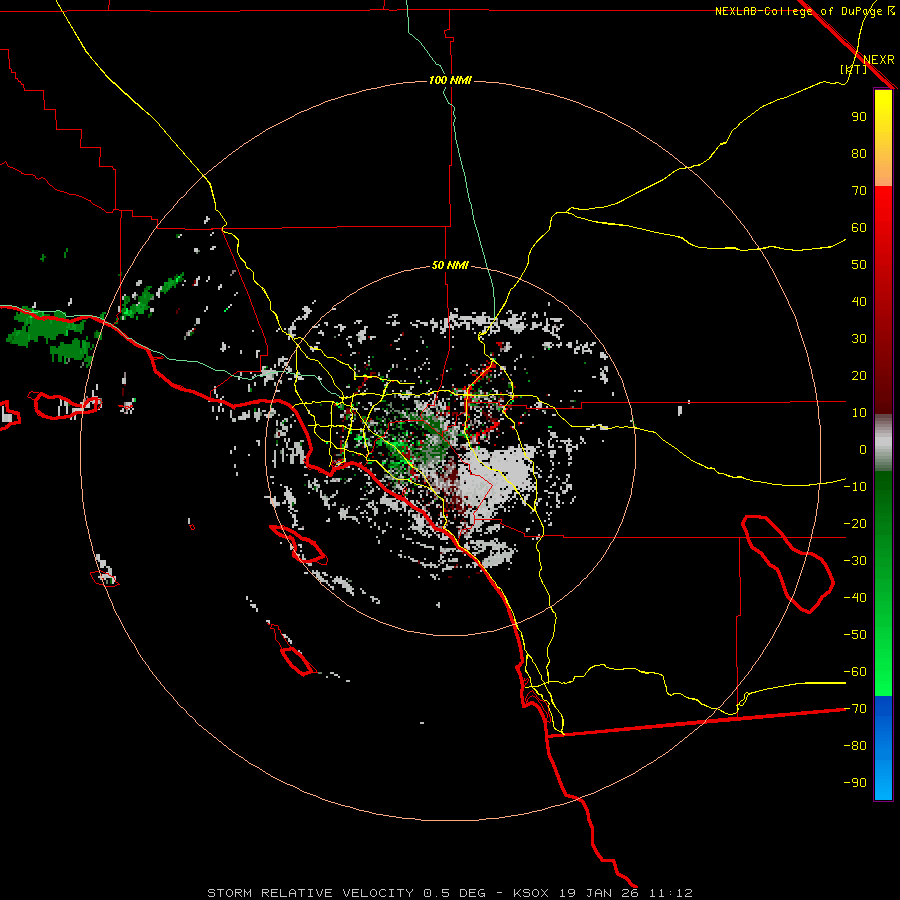Viewport: 900px width, 900px height.
Task: Click the 0 value on color scale
Action: coord(863,449)
